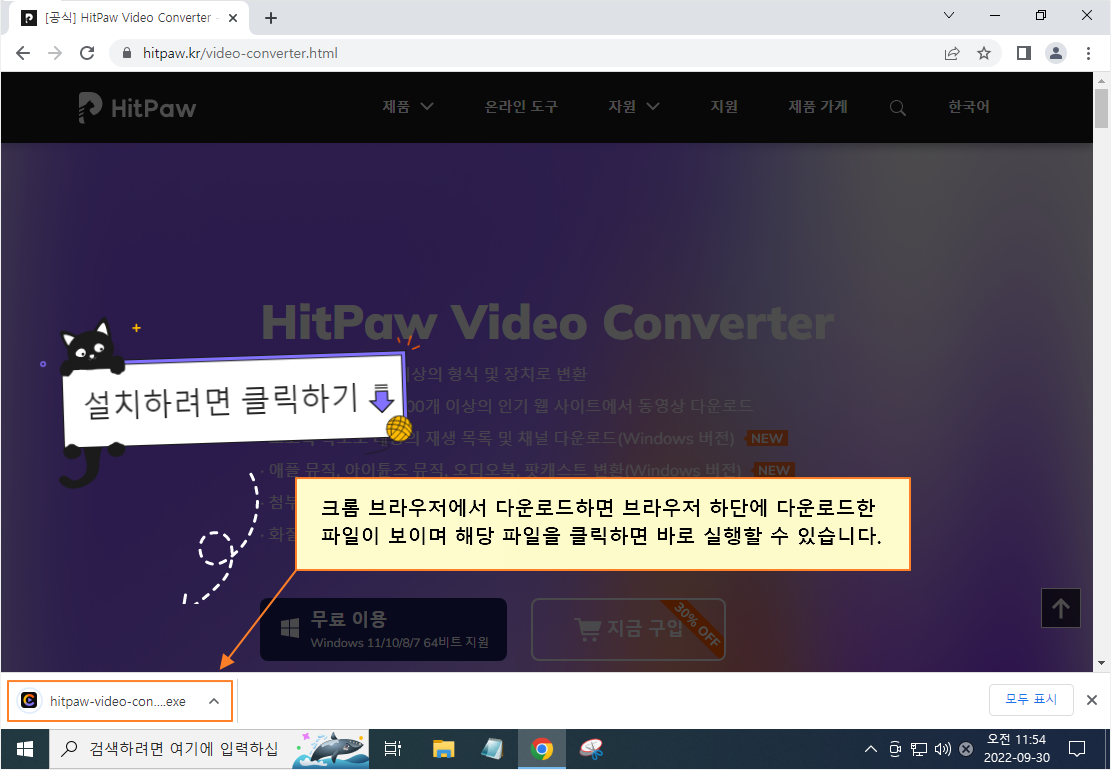Click 모두 표시 button
The width and height of the screenshot is (1111, 770).
[x=1031, y=700]
